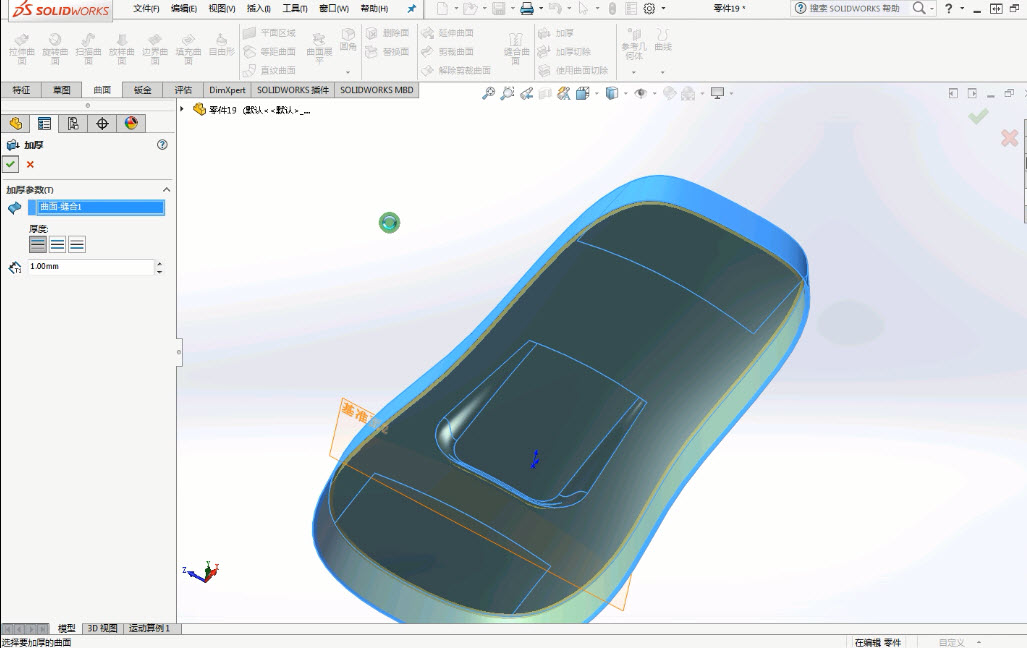1027x648 pixels.
Task: Open the Display Style cube icon
Action: (x=612, y=94)
